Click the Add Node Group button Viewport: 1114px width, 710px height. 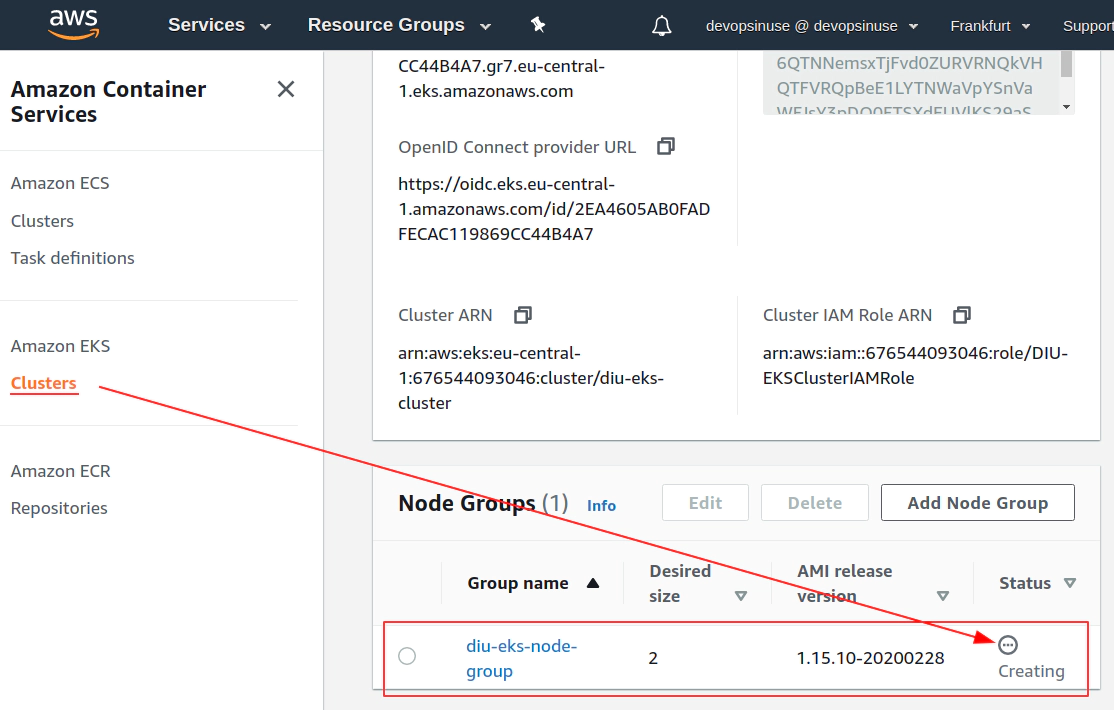click(x=978, y=502)
